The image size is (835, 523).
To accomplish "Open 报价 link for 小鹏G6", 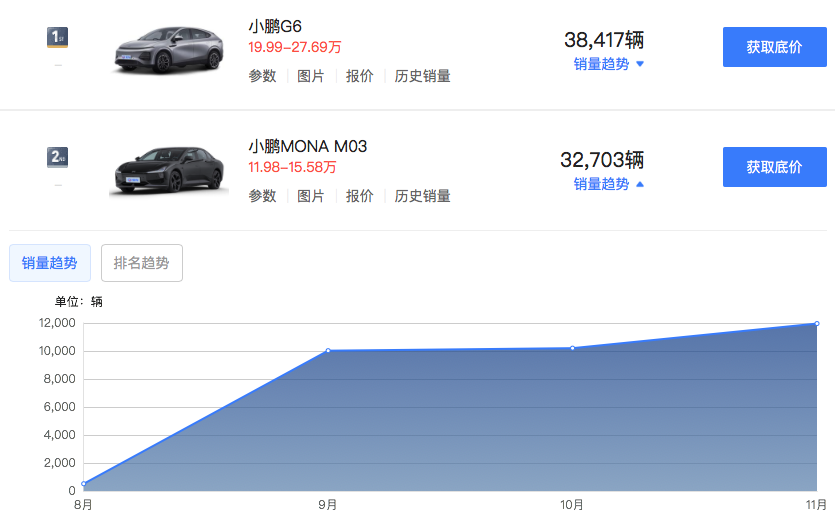I will 359,76.
